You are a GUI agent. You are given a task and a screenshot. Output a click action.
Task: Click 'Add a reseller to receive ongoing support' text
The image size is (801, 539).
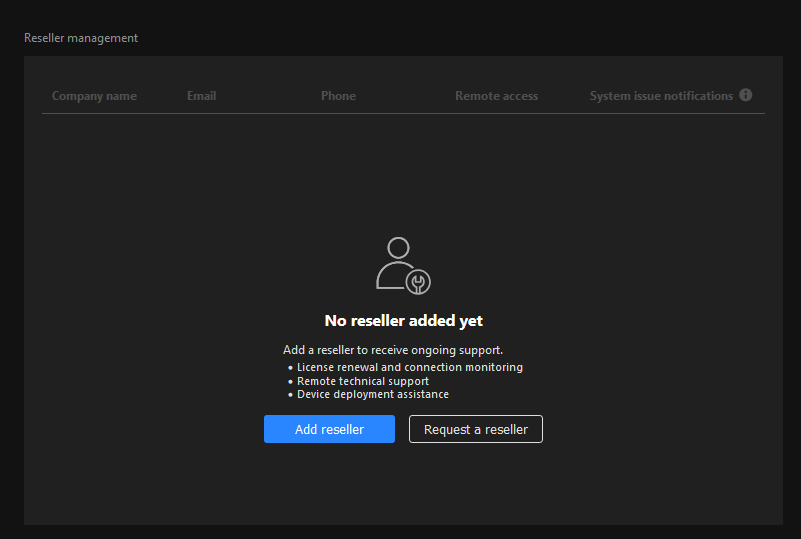pyautogui.click(x=393, y=350)
